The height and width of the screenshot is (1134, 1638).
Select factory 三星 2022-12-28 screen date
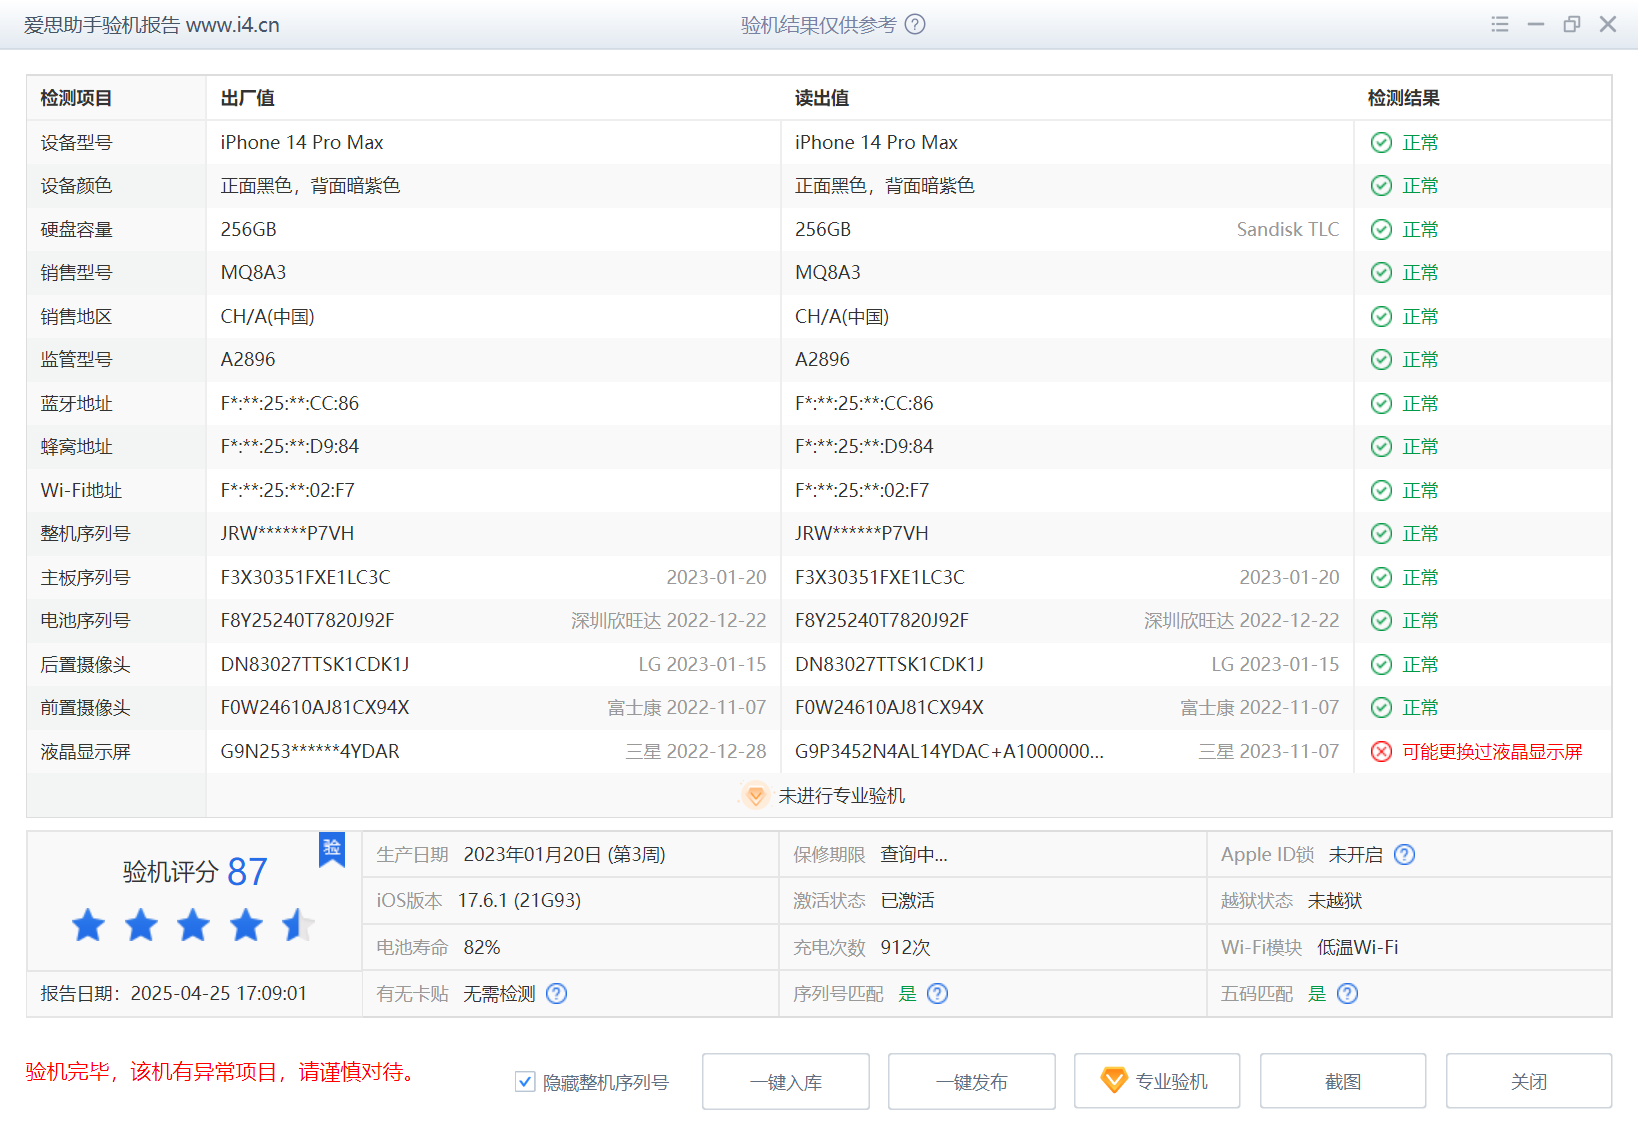point(696,751)
